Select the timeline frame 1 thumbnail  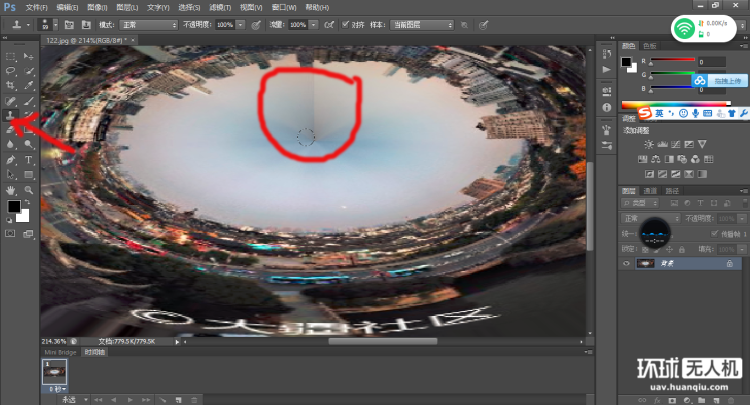point(53,370)
